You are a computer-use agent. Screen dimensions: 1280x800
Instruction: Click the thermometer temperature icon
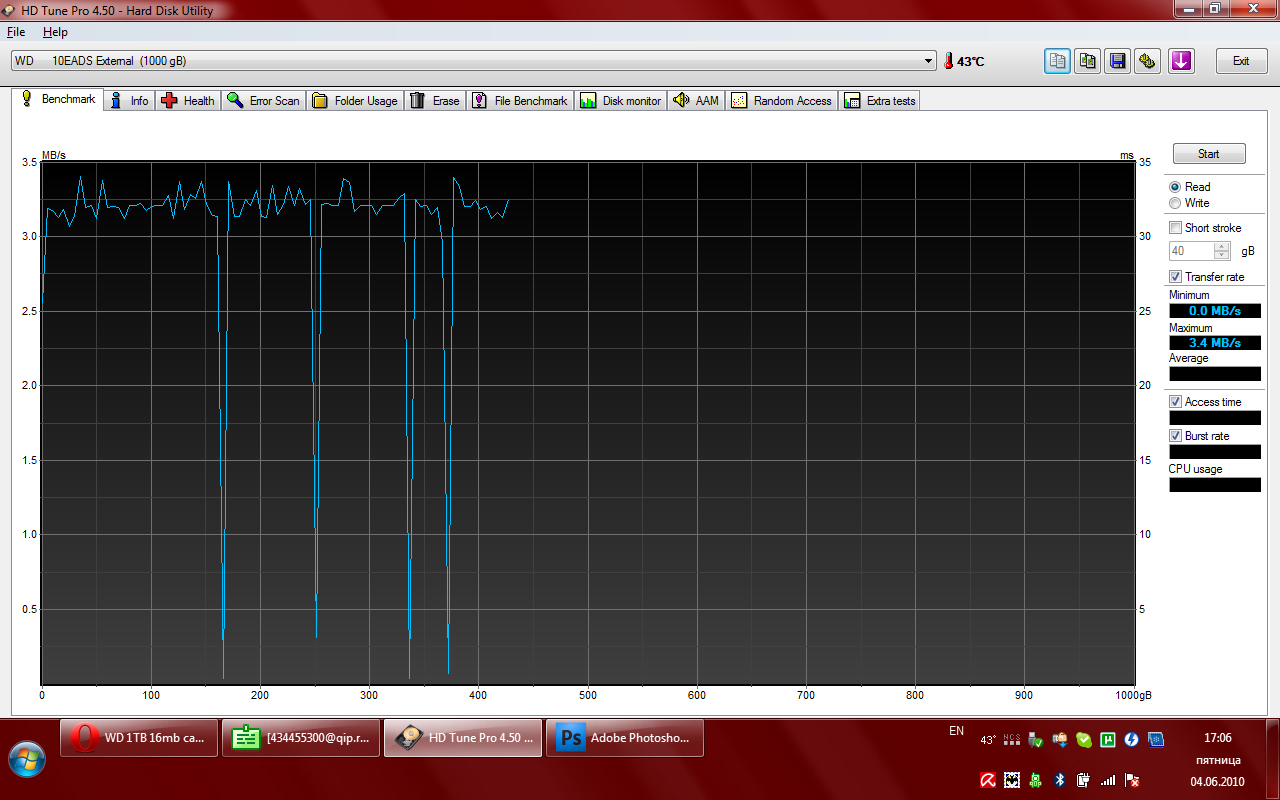tap(948, 61)
